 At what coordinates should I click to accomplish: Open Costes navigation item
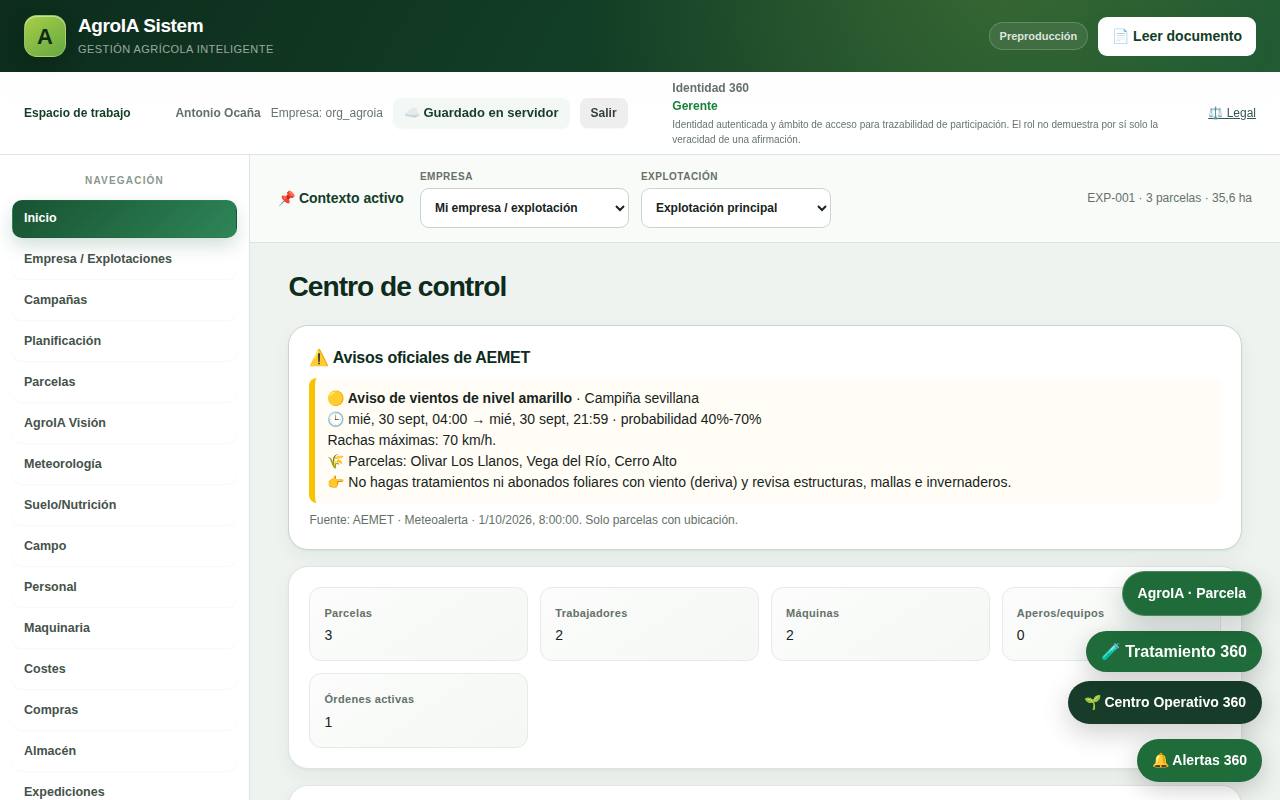coord(124,669)
